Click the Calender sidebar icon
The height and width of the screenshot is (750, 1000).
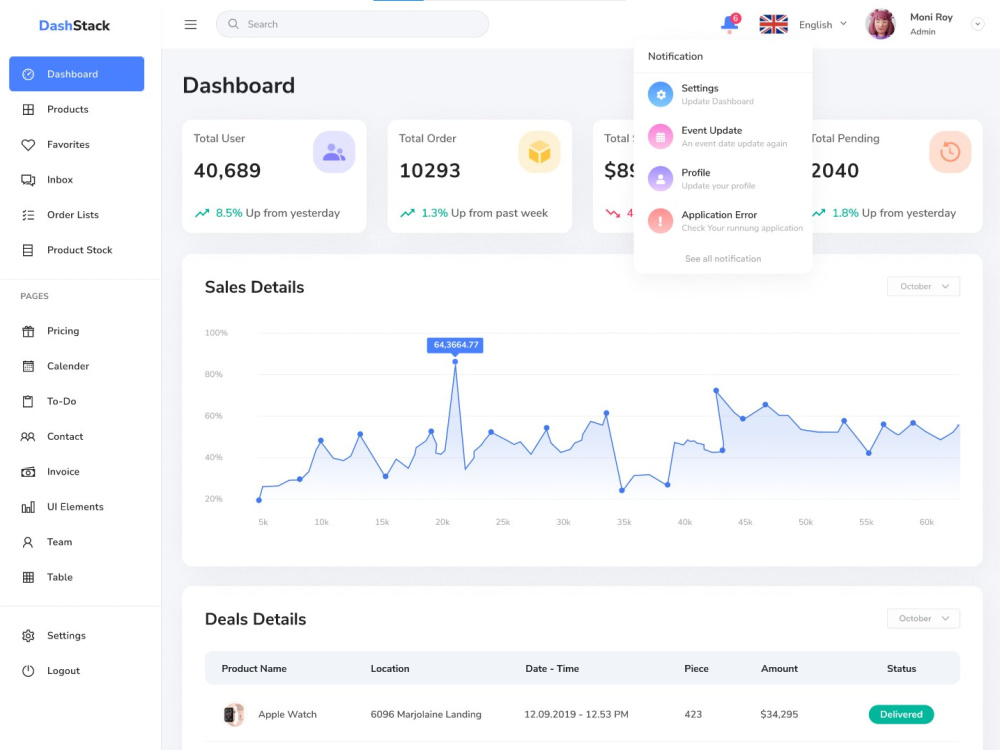(28, 366)
